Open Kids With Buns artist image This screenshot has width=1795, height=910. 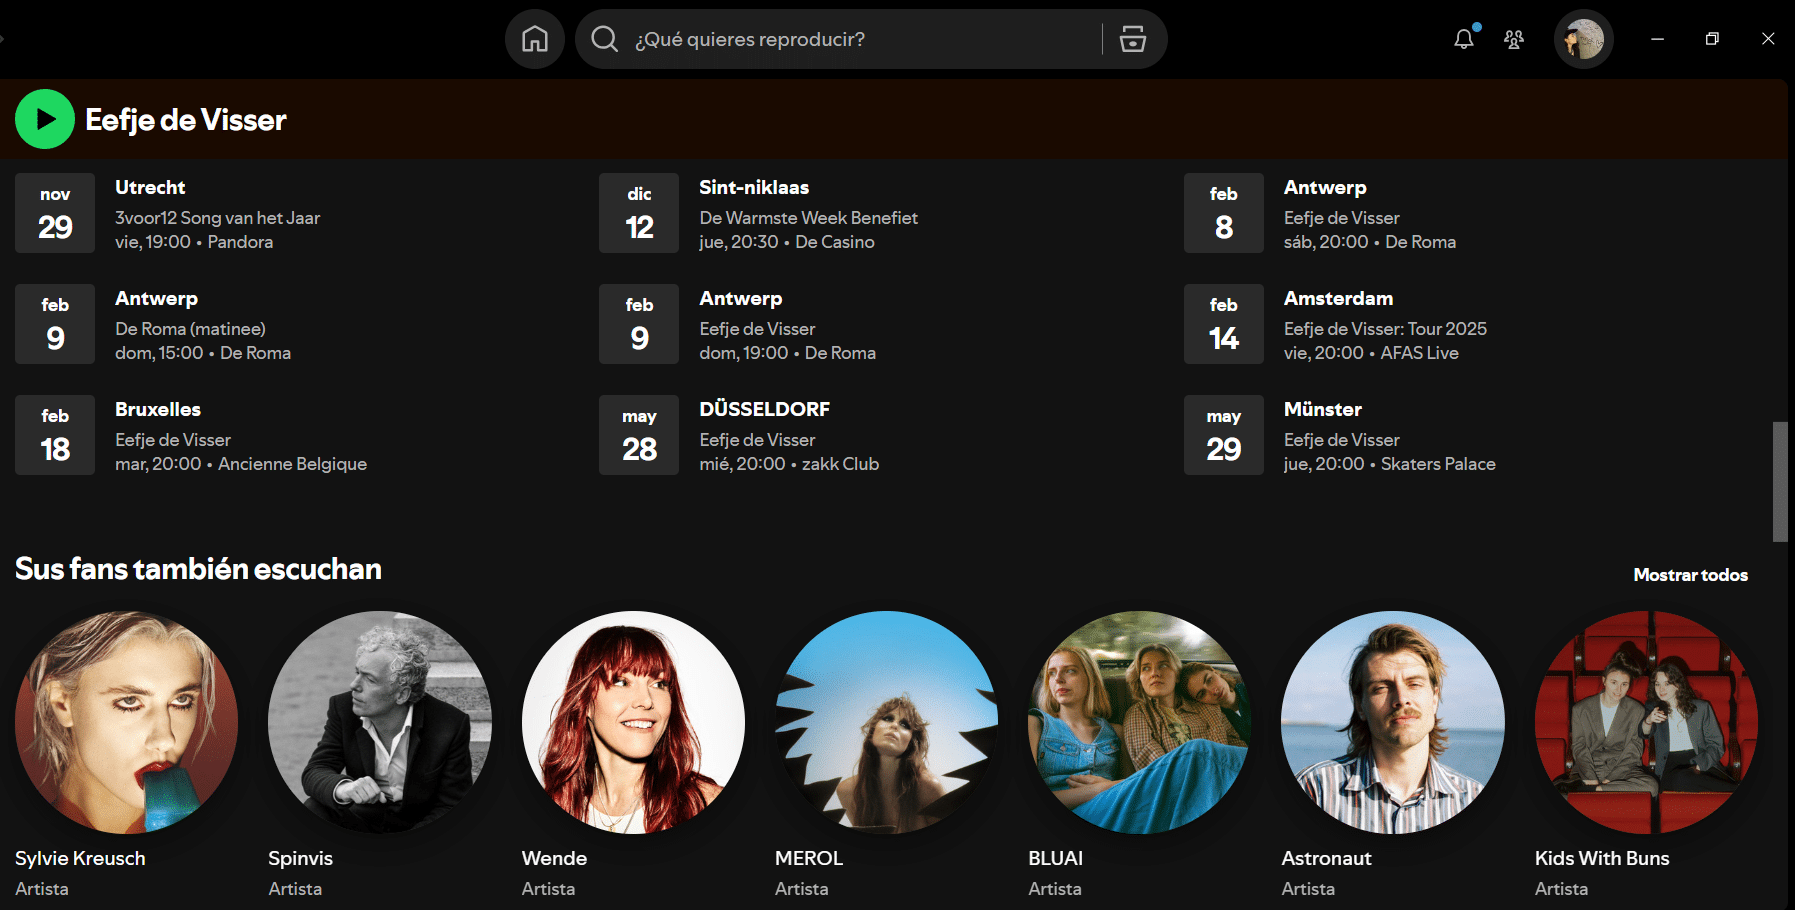click(1647, 722)
